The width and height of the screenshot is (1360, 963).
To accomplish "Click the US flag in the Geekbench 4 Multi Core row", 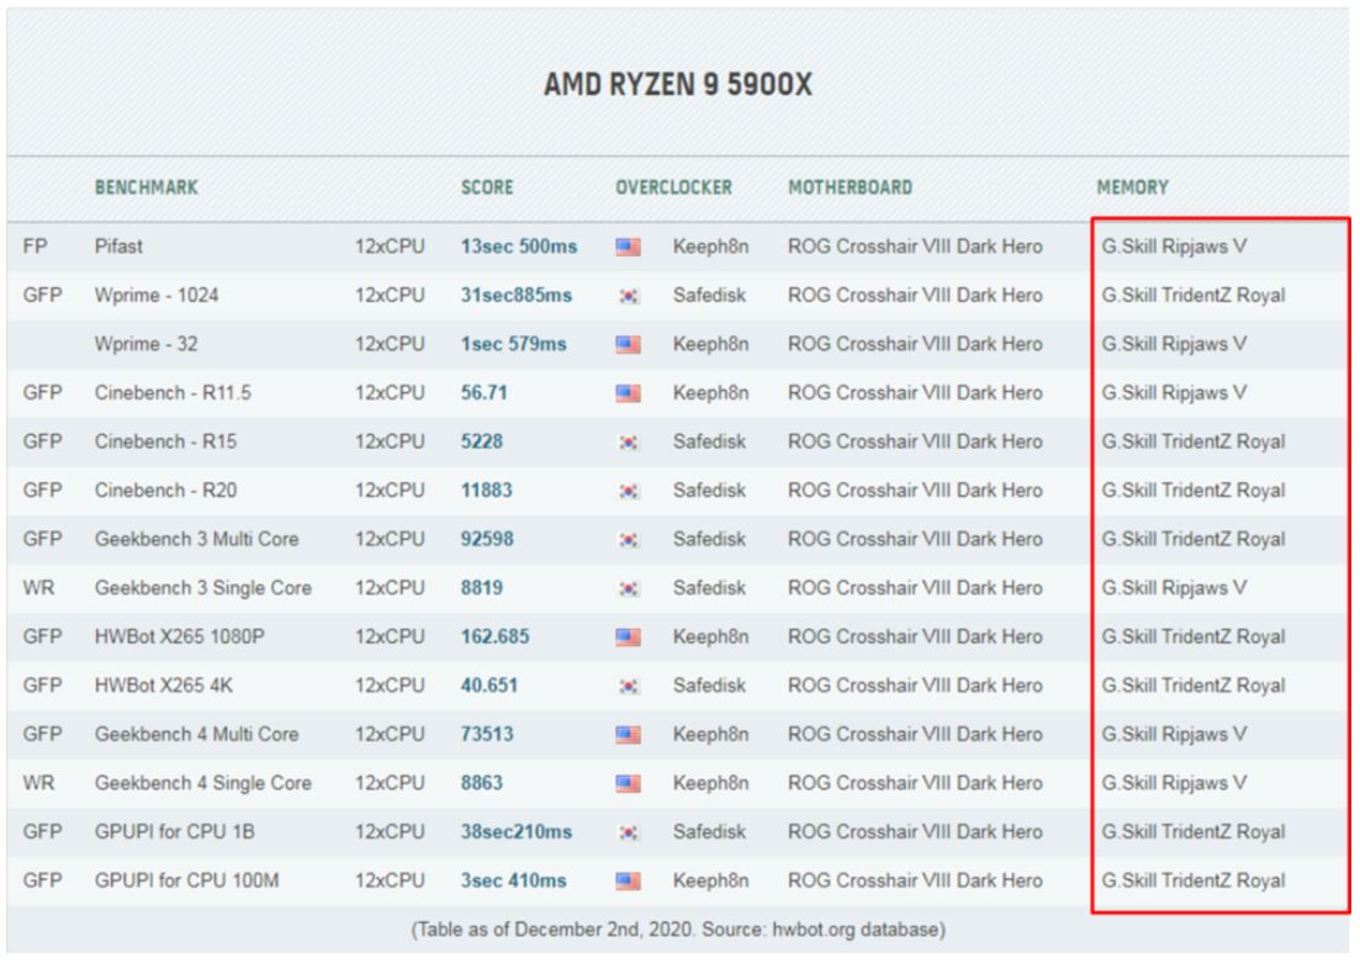I will (x=628, y=735).
